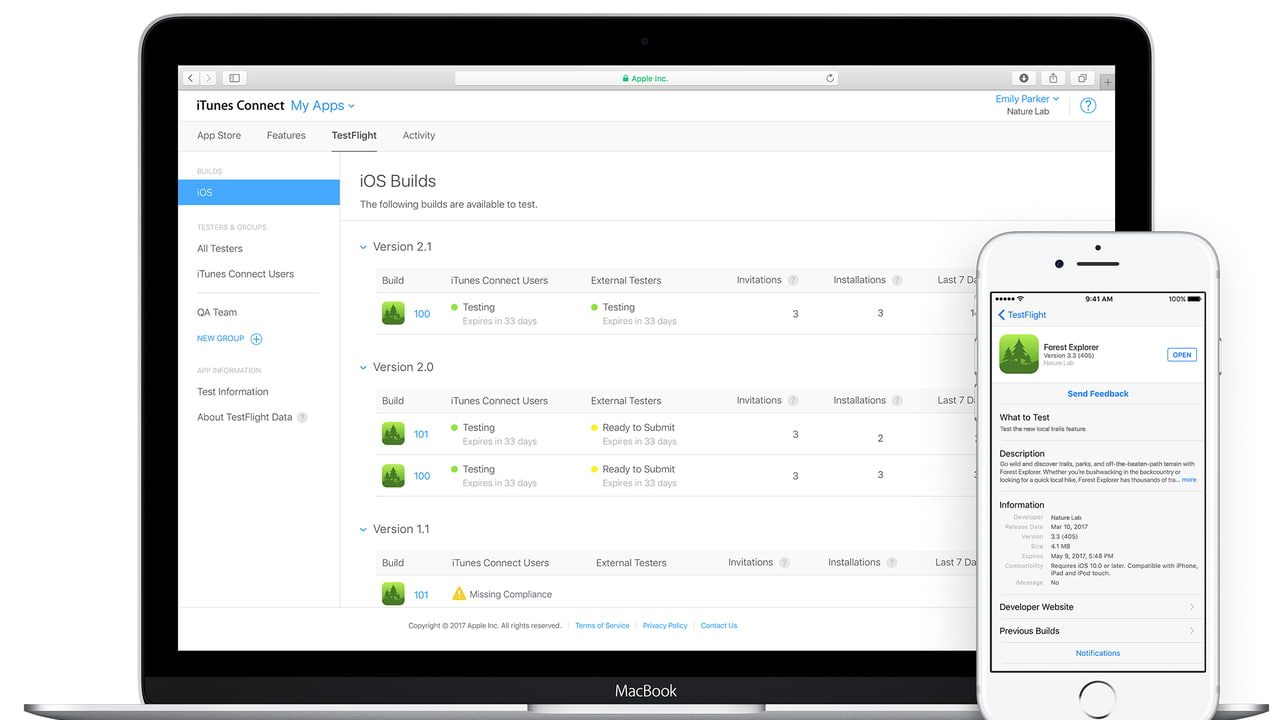Switch to the App Store tab

pos(219,136)
